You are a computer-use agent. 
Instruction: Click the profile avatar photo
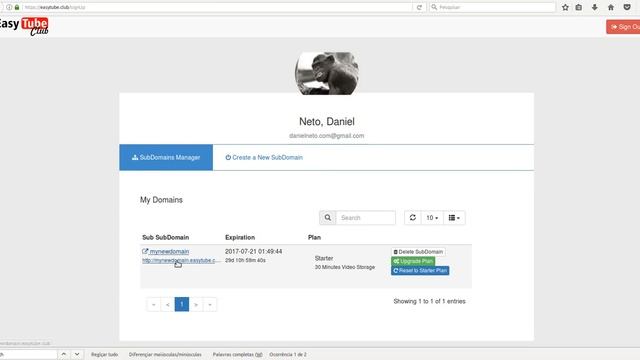pos(327,73)
